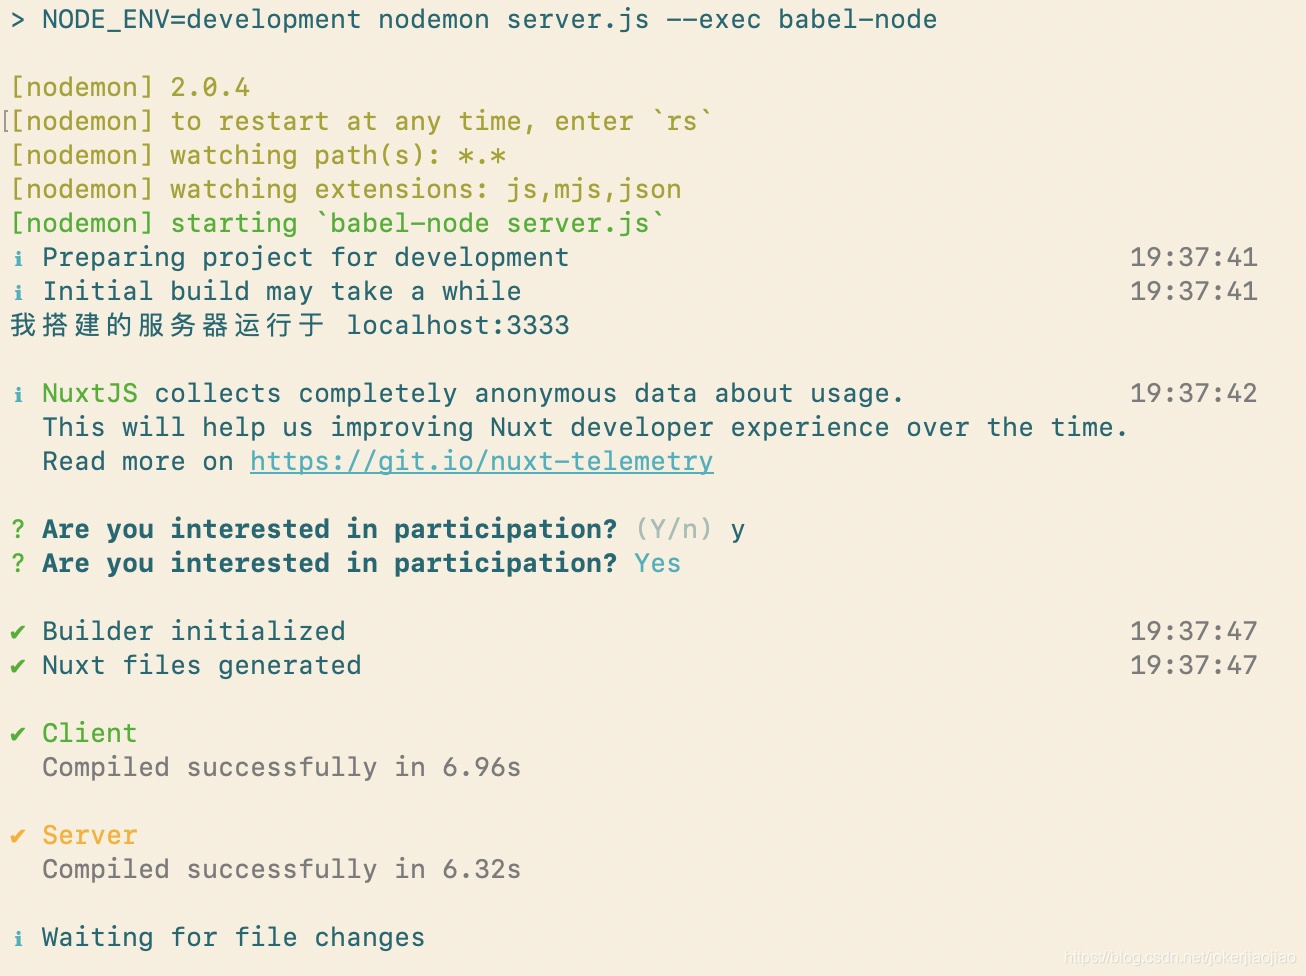
Task: Click the question mark beside the (Y/n) prompt
Action: pyautogui.click(x=18, y=529)
